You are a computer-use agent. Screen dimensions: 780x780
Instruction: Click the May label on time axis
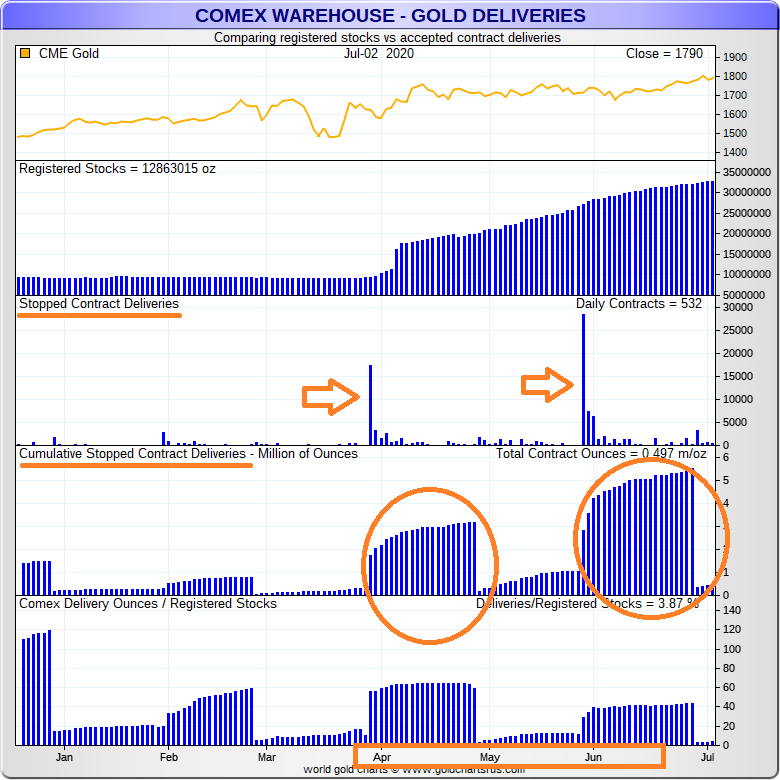tap(488, 757)
